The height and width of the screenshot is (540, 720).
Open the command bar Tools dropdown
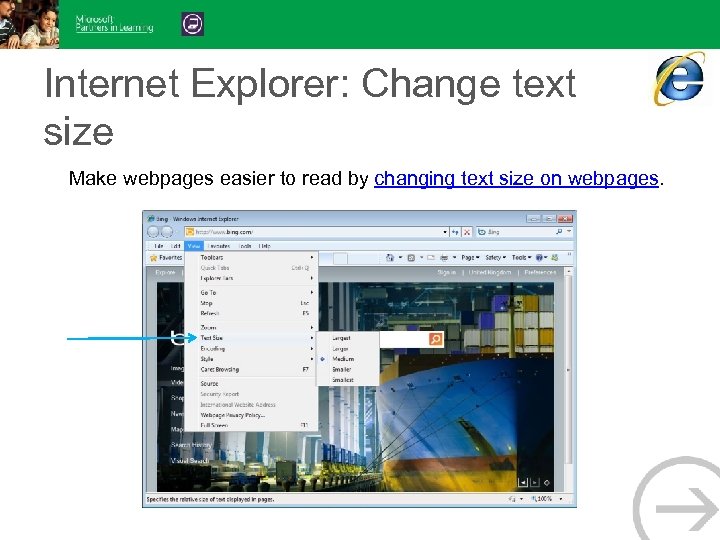pos(521,258)
